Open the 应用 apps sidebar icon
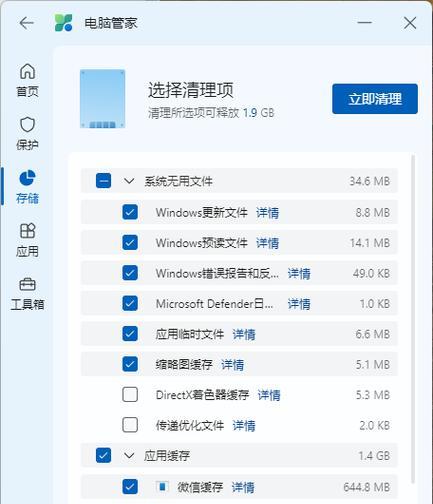This screenshot has height=504, width=433. [x=27, y=231]
